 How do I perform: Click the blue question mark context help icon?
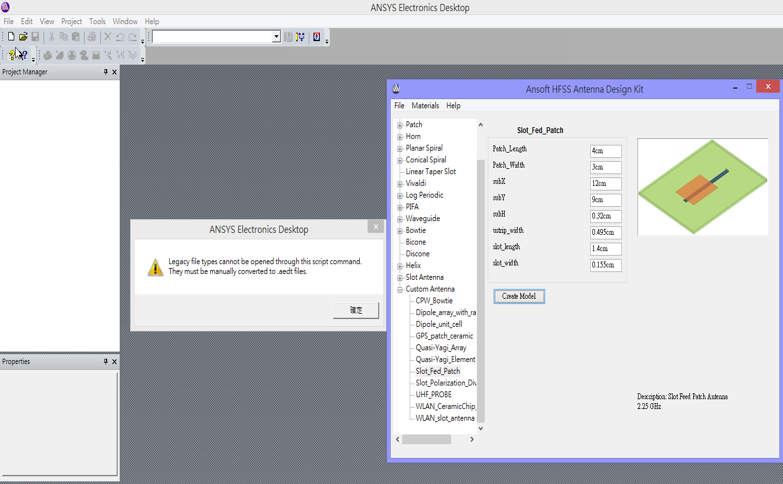(x=23, y=55)
